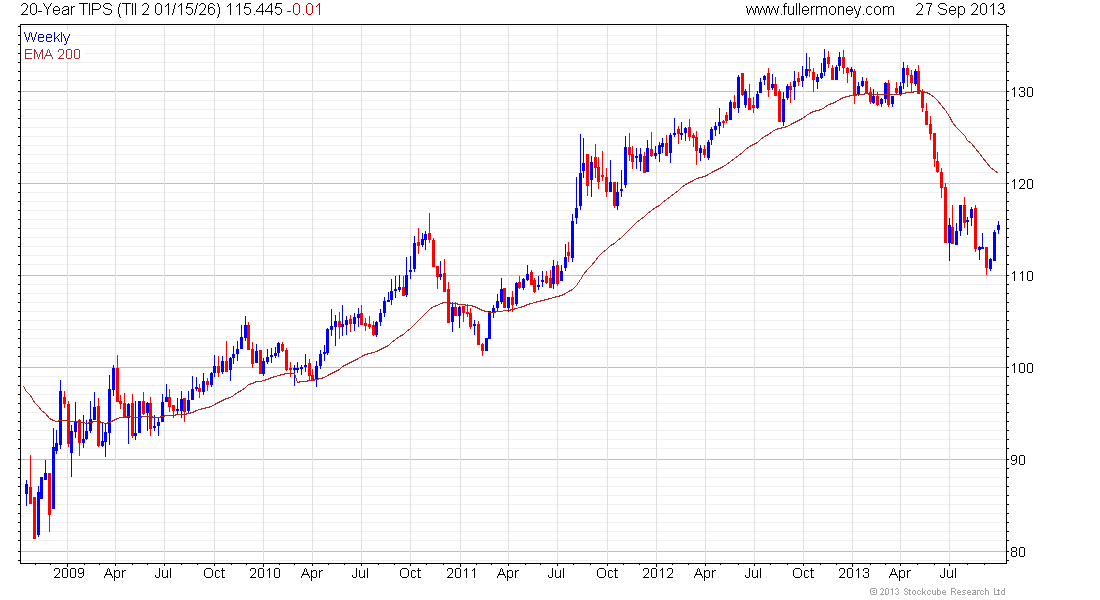Click the chart title '20-Year TIPS (TII 2 01/15/26)'
The height and width of the screenshot is (600, 1100).
click(x=120, y=10)
